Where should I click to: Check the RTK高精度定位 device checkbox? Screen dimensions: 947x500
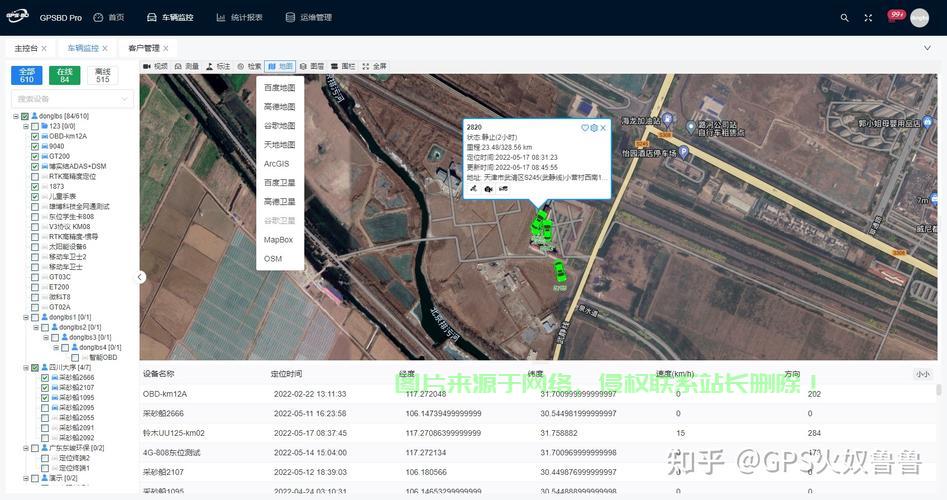click(35, 177)
